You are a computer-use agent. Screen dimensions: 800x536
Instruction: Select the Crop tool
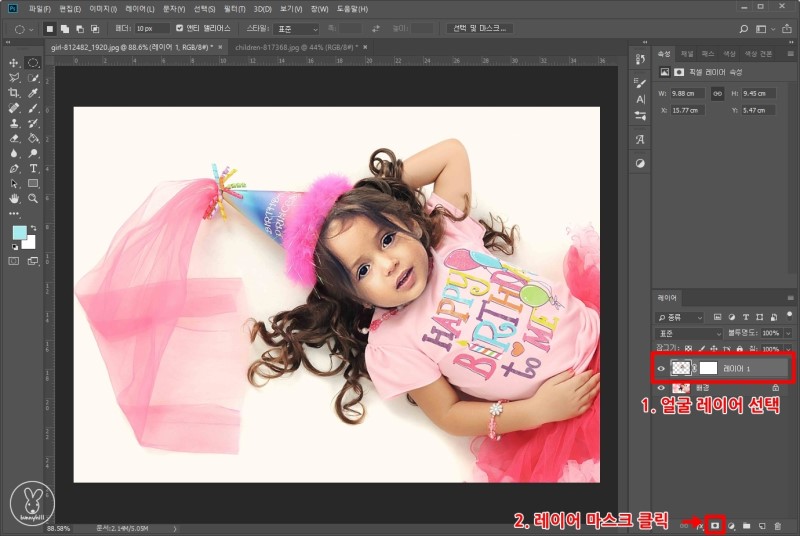[14, 92]
